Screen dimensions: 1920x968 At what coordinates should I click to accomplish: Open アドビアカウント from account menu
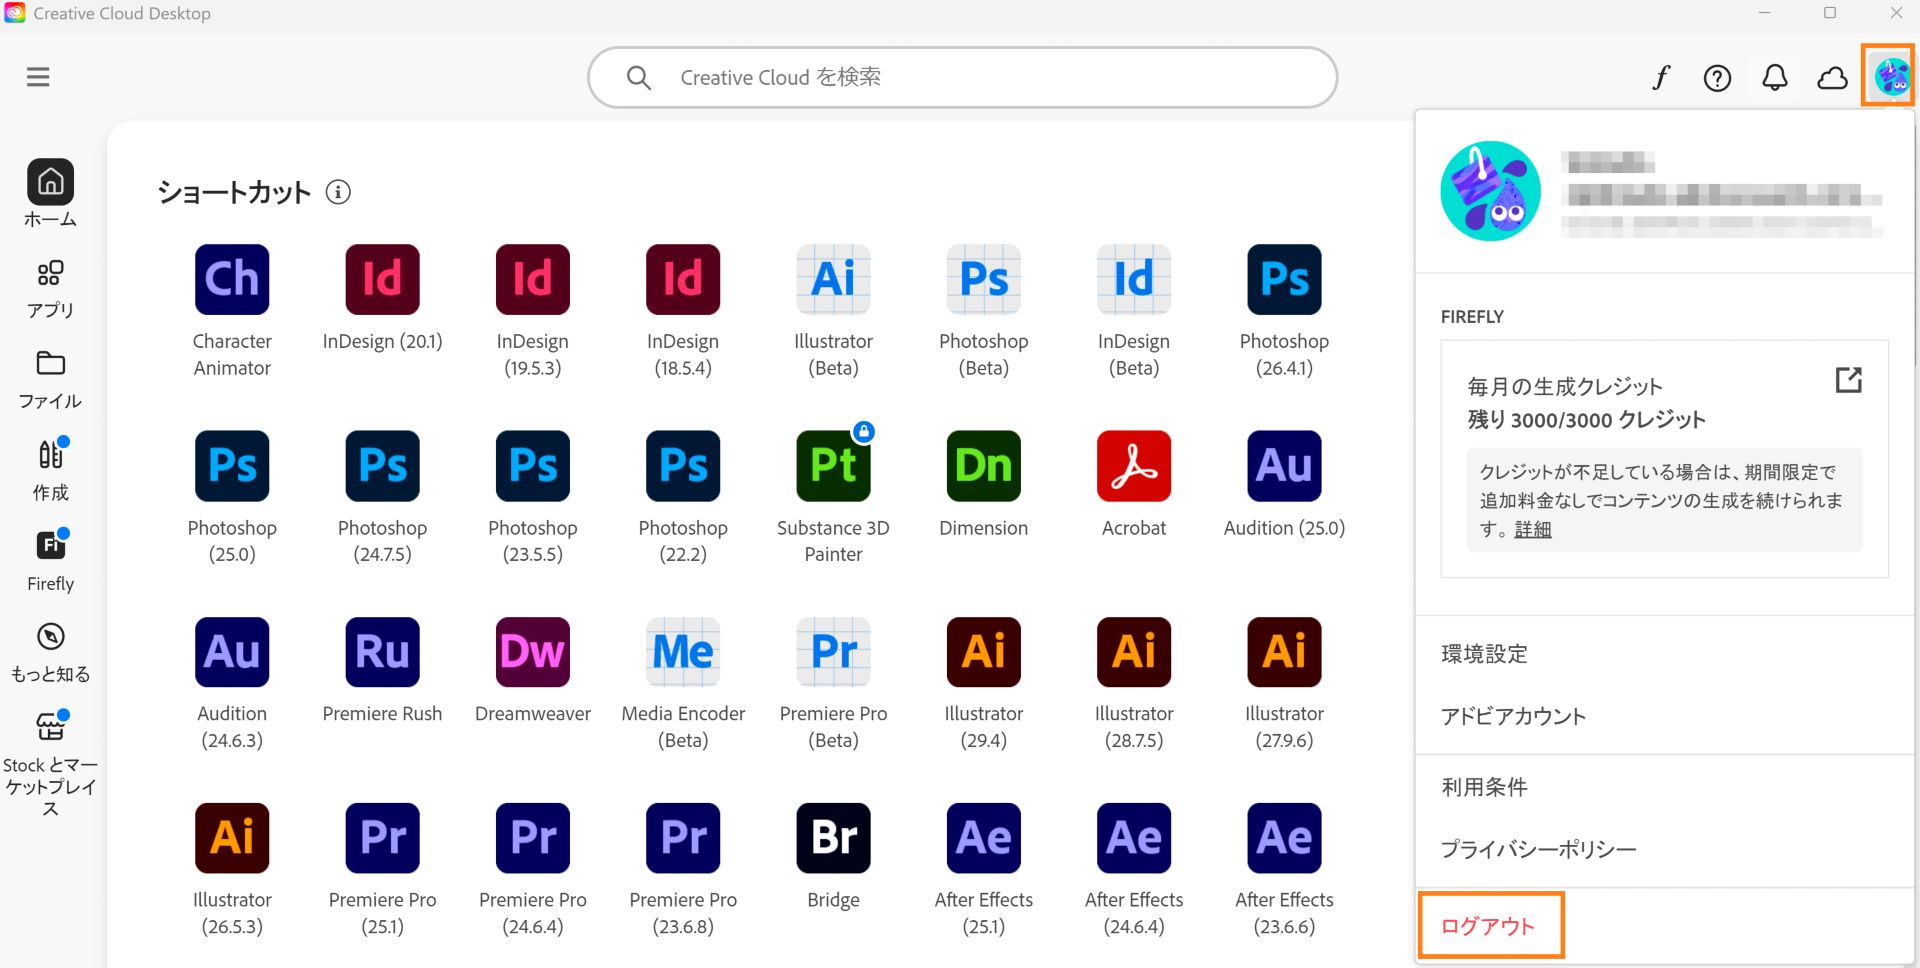1513,716
